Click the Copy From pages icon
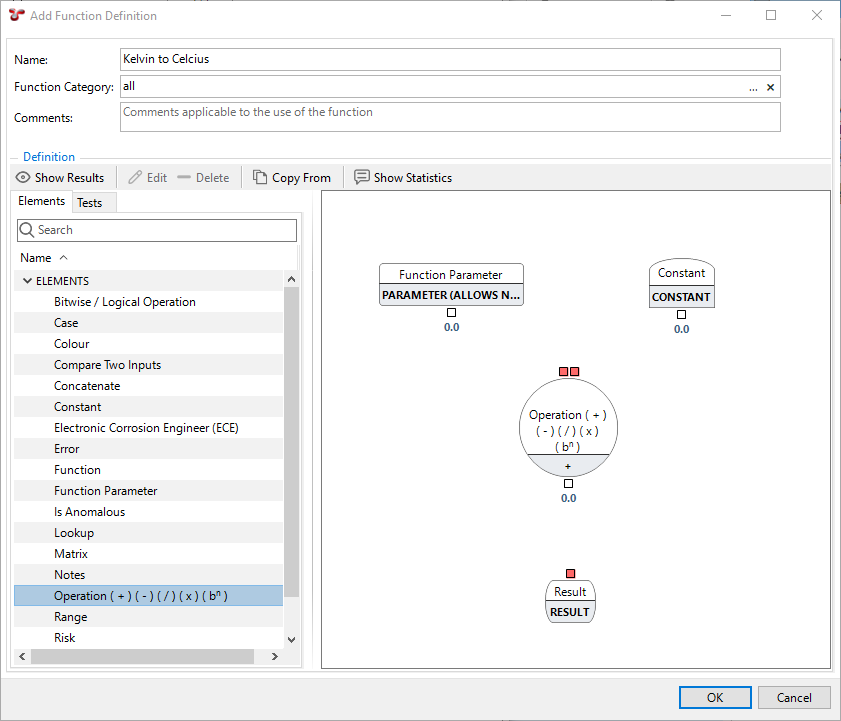Screen dimensions: 841x721 tap(260, 178)
